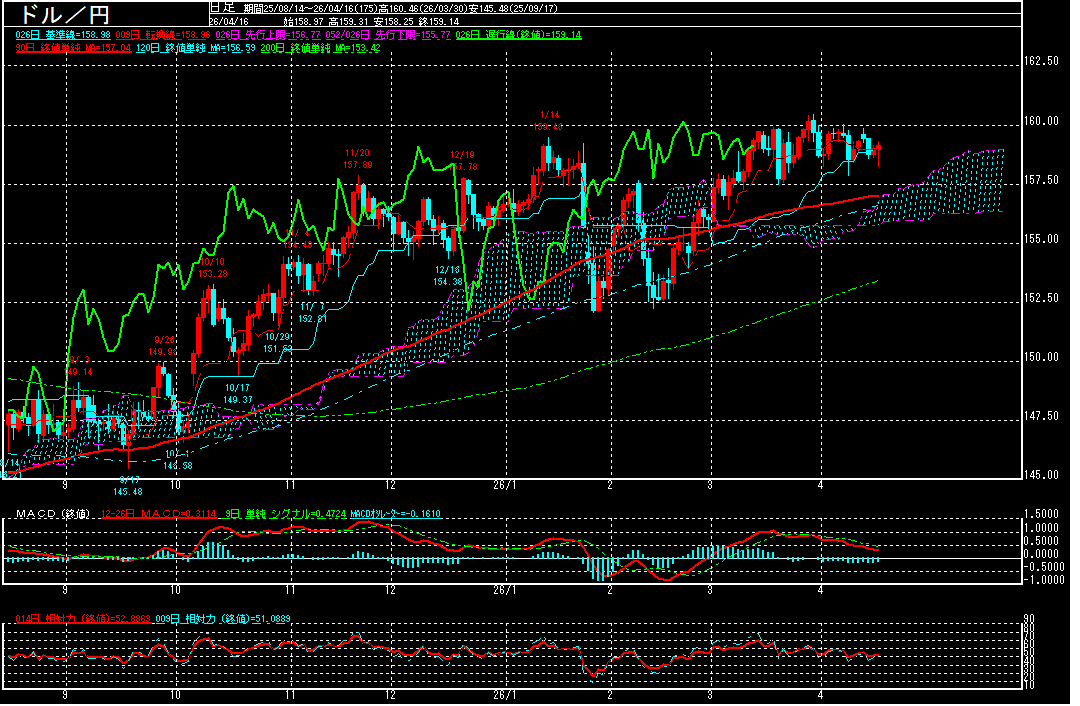The width and height of the screenshot is (1080, 706).
Task: Select the 基準線=158.98 legend entry
Action: click(x=60, y=35)
